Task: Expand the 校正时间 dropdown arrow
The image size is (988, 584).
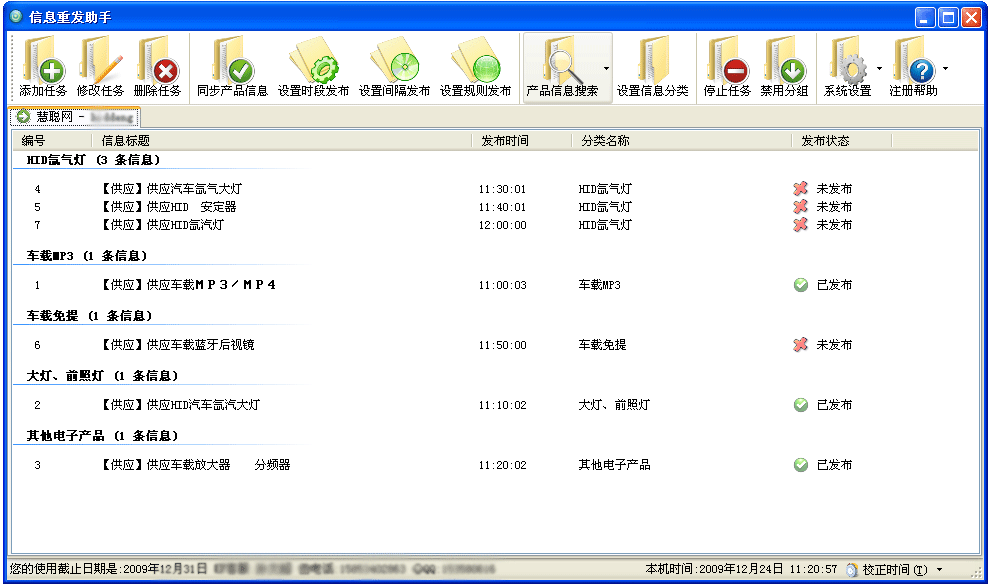Action: 939,570
